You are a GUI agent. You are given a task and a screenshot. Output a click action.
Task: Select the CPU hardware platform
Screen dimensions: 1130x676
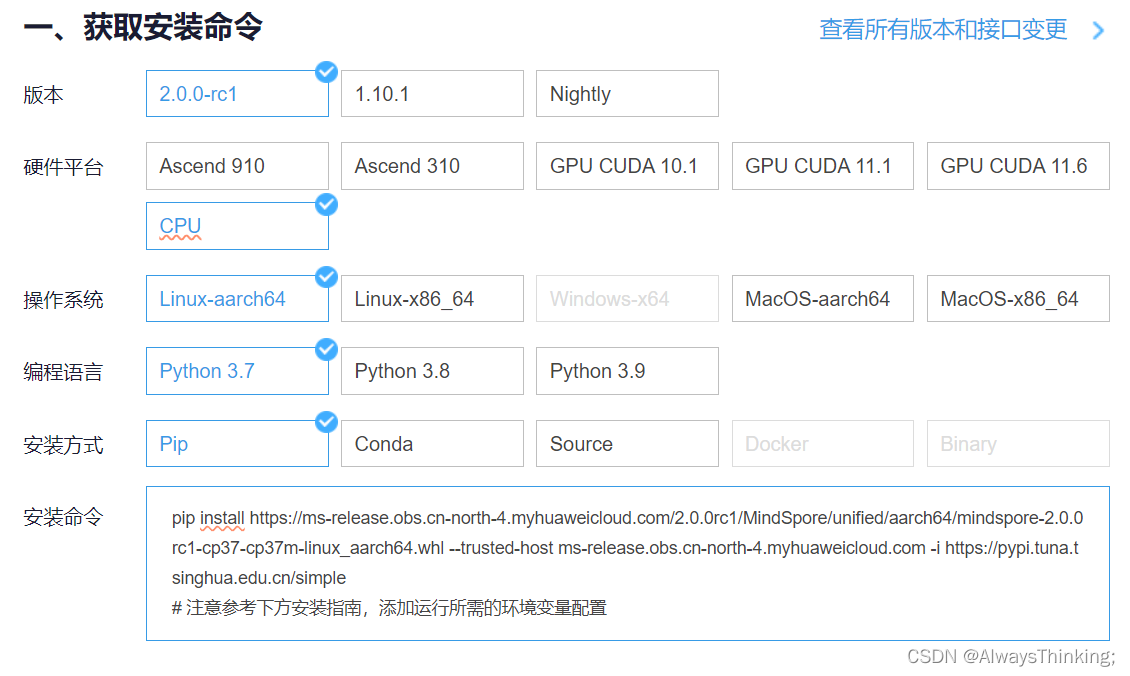(x=237, y=226)
